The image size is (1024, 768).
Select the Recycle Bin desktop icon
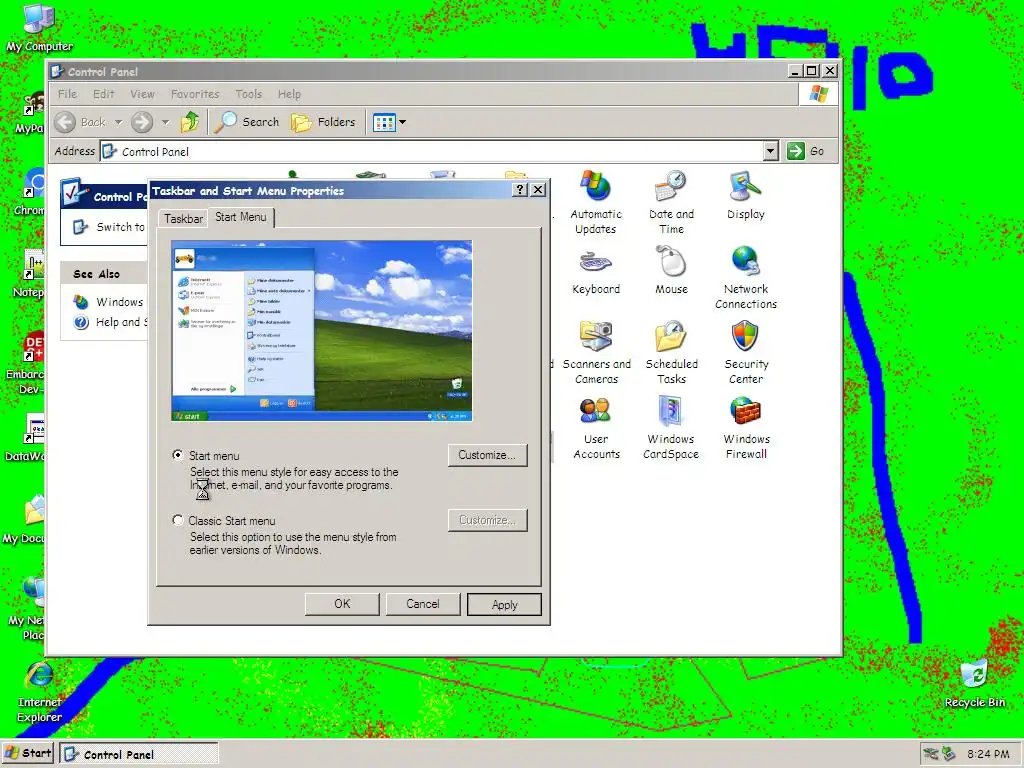pos(974,683)
